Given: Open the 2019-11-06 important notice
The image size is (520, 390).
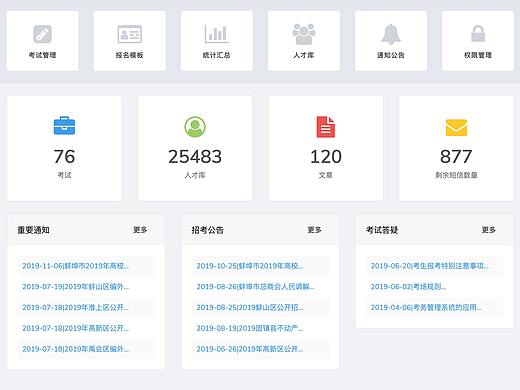Looking at the screenshot, I should (x=76, y=266).
